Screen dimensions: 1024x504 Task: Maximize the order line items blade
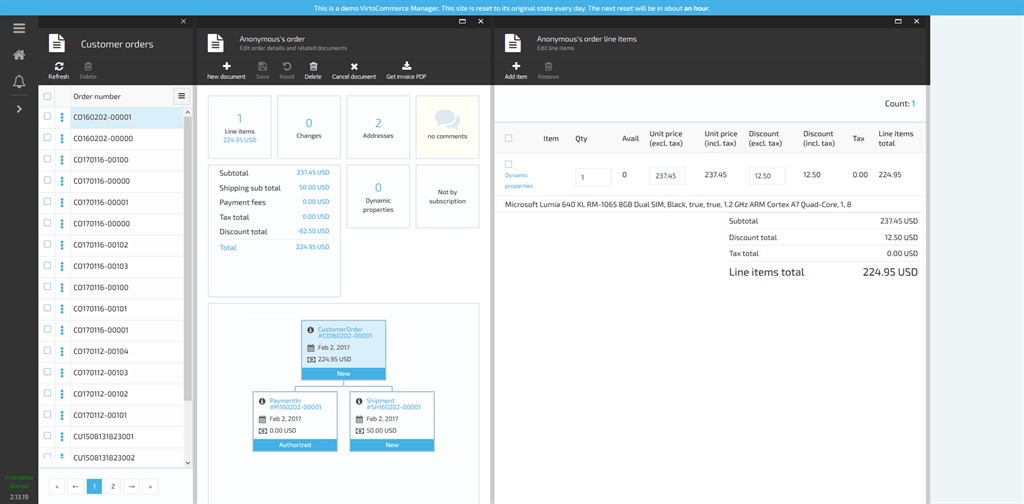(x=898, y=22)
